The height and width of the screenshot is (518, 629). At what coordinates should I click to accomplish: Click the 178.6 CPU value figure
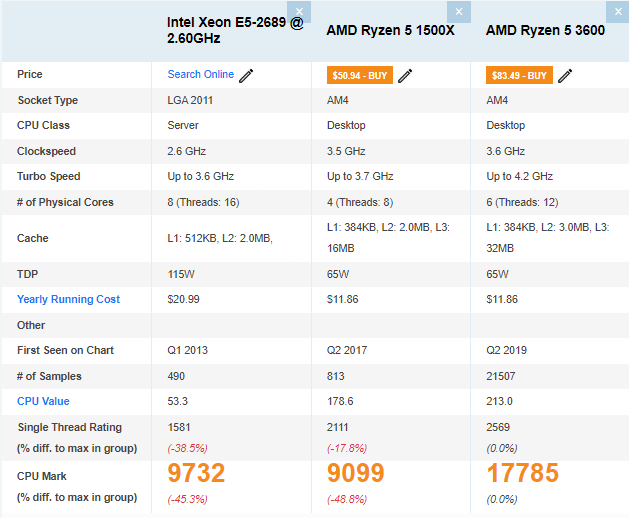point(340,401)
